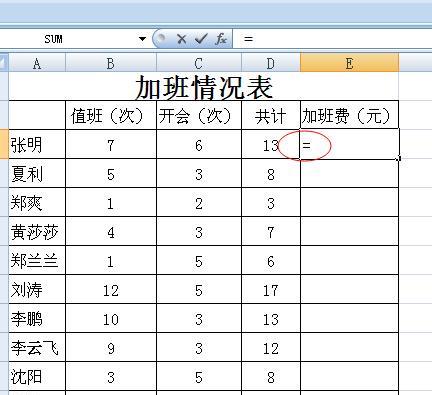Click 黄莎莎's 值班 value 4
The width and height of the screenshot is (432, 395).
(111, 231)
